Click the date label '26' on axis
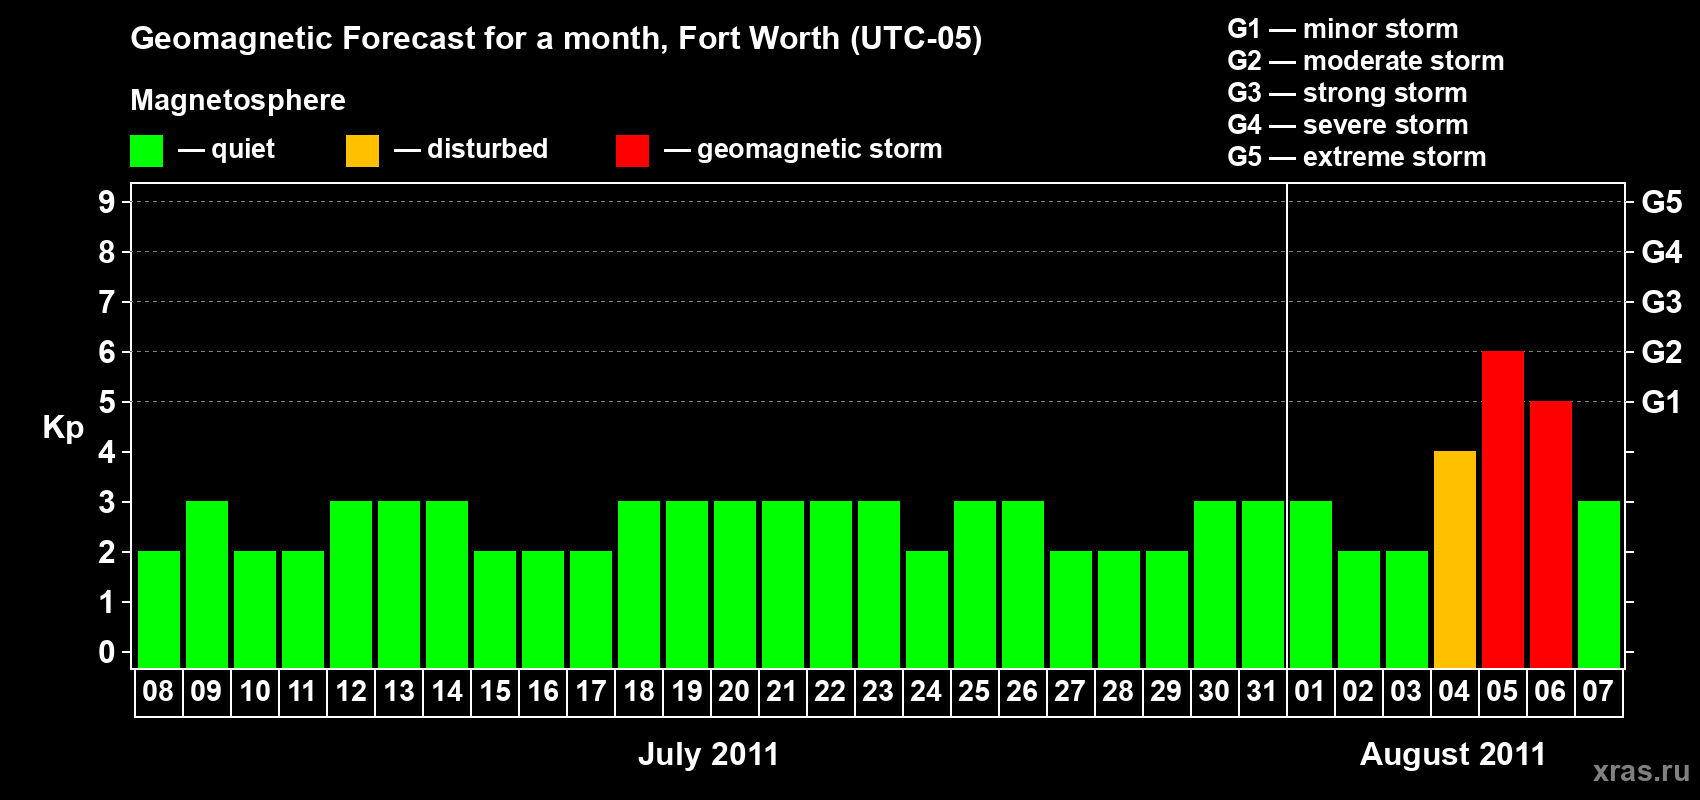 click(x=1022, y=692)
